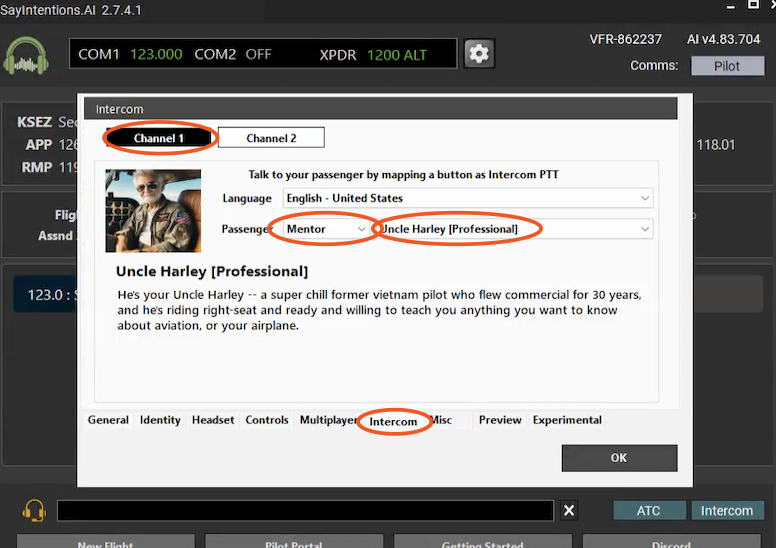This screenshot has height=548, width=776.
Task: Click the black message input field
Action: coord(305,510)
